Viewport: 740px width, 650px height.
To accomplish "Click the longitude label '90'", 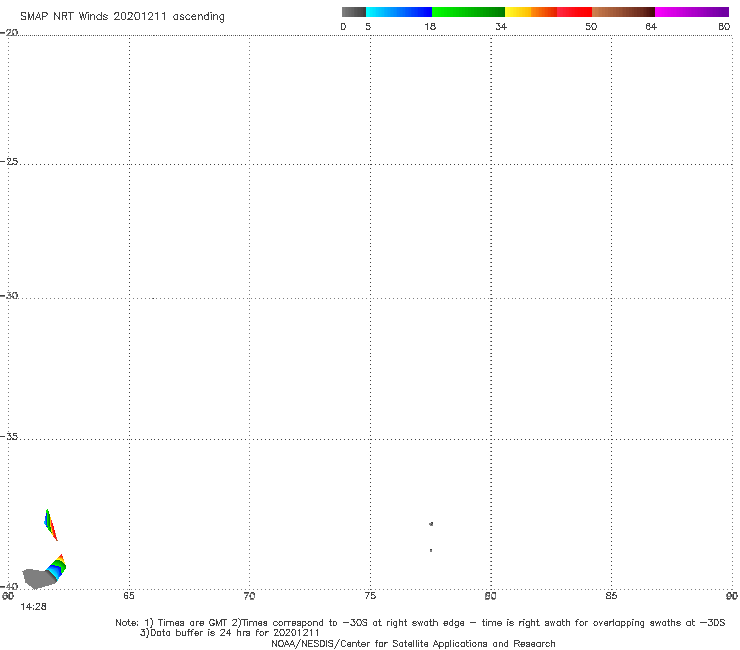I will (x=732, y=596).
